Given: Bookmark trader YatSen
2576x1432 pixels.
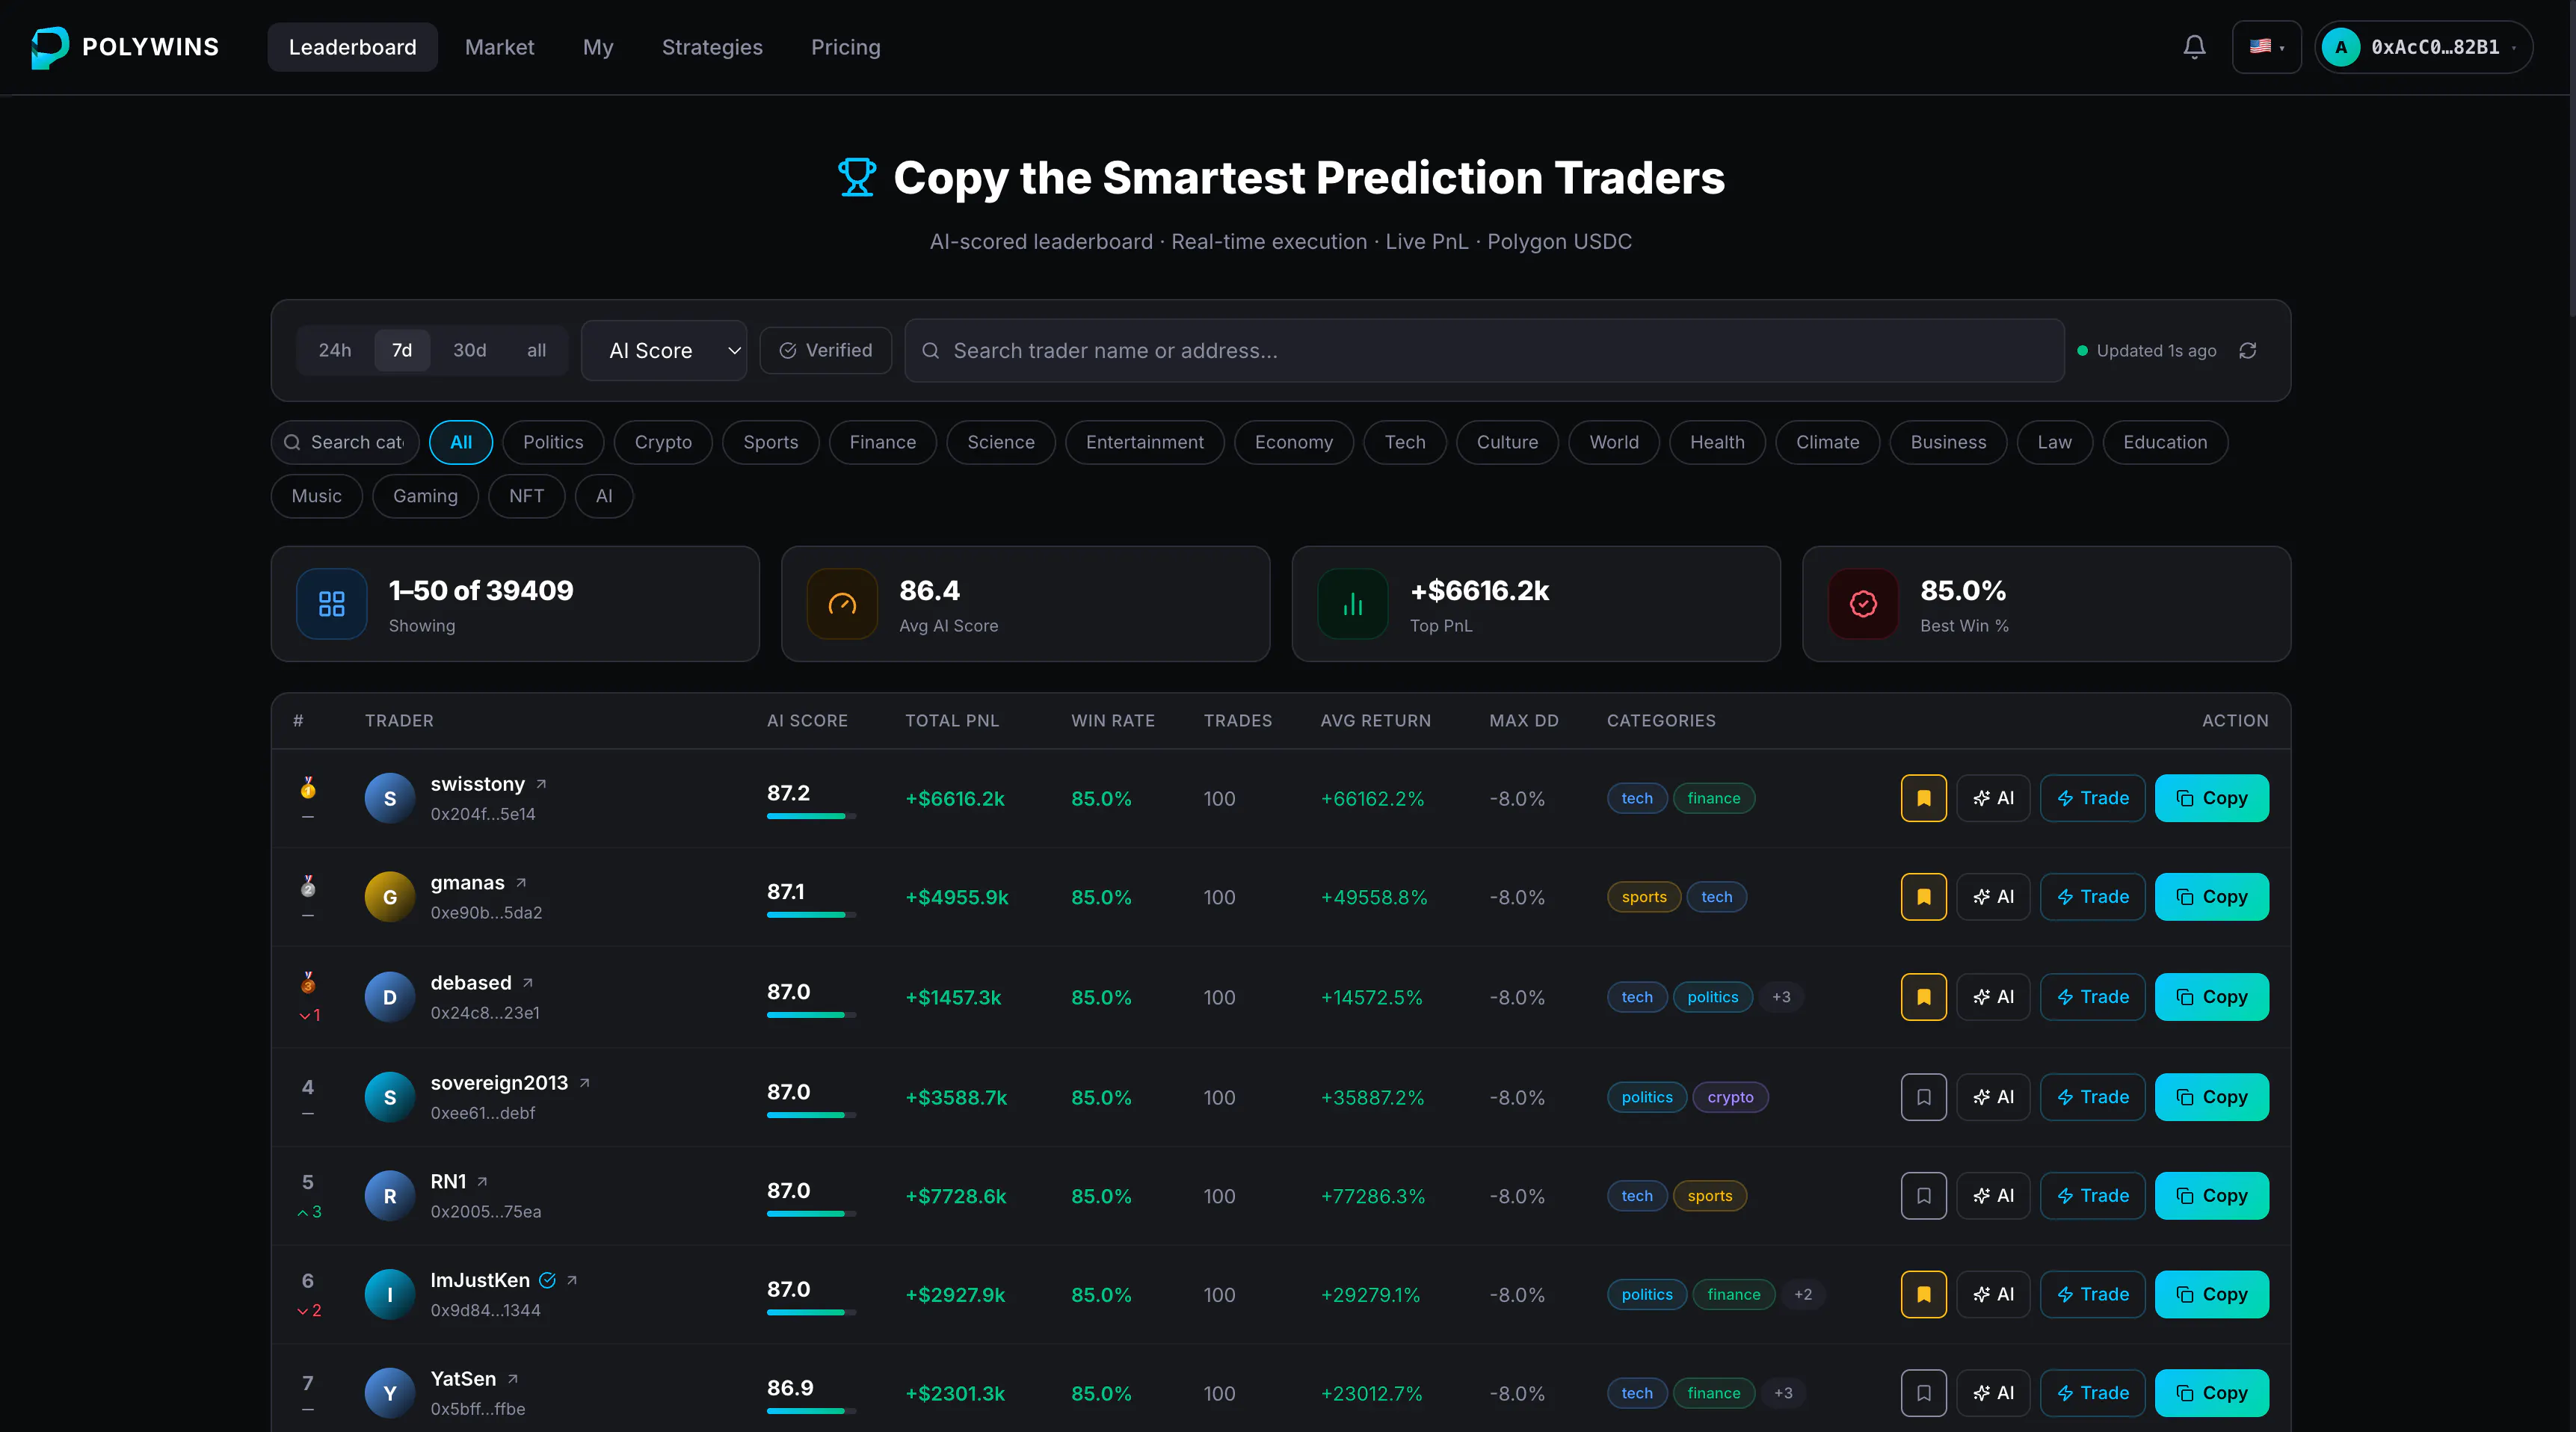Looking at the screenshot, I should coord(1924,1393).
